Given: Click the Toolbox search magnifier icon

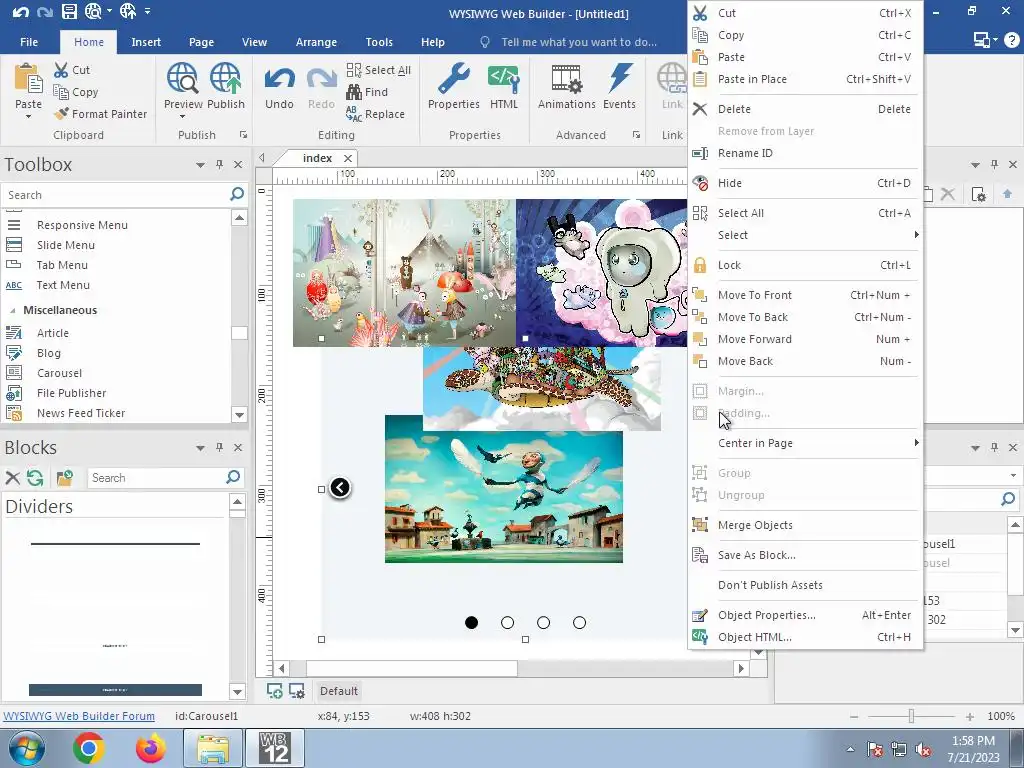Looking at the screenshot, I should [237, 194].
